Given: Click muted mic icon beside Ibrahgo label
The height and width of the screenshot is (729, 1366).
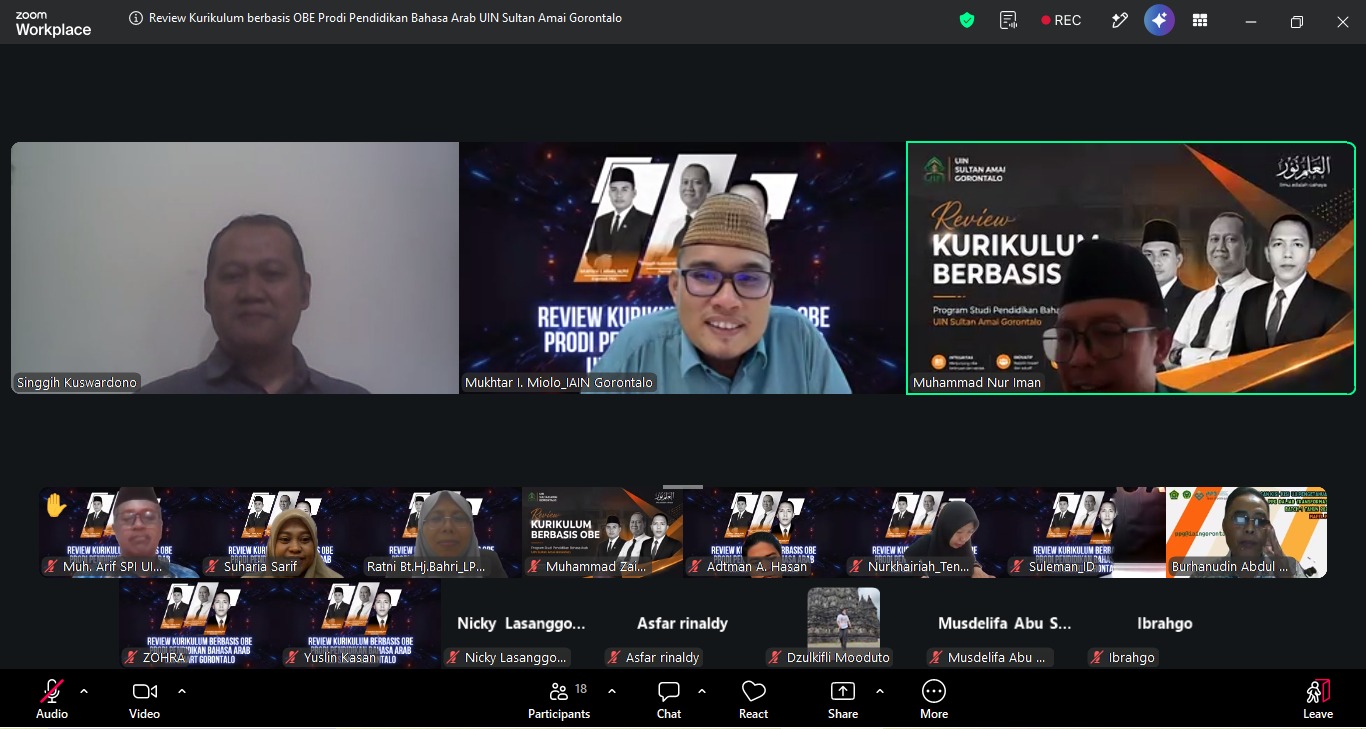Looking at the screenshot, I should (1098, 657).
